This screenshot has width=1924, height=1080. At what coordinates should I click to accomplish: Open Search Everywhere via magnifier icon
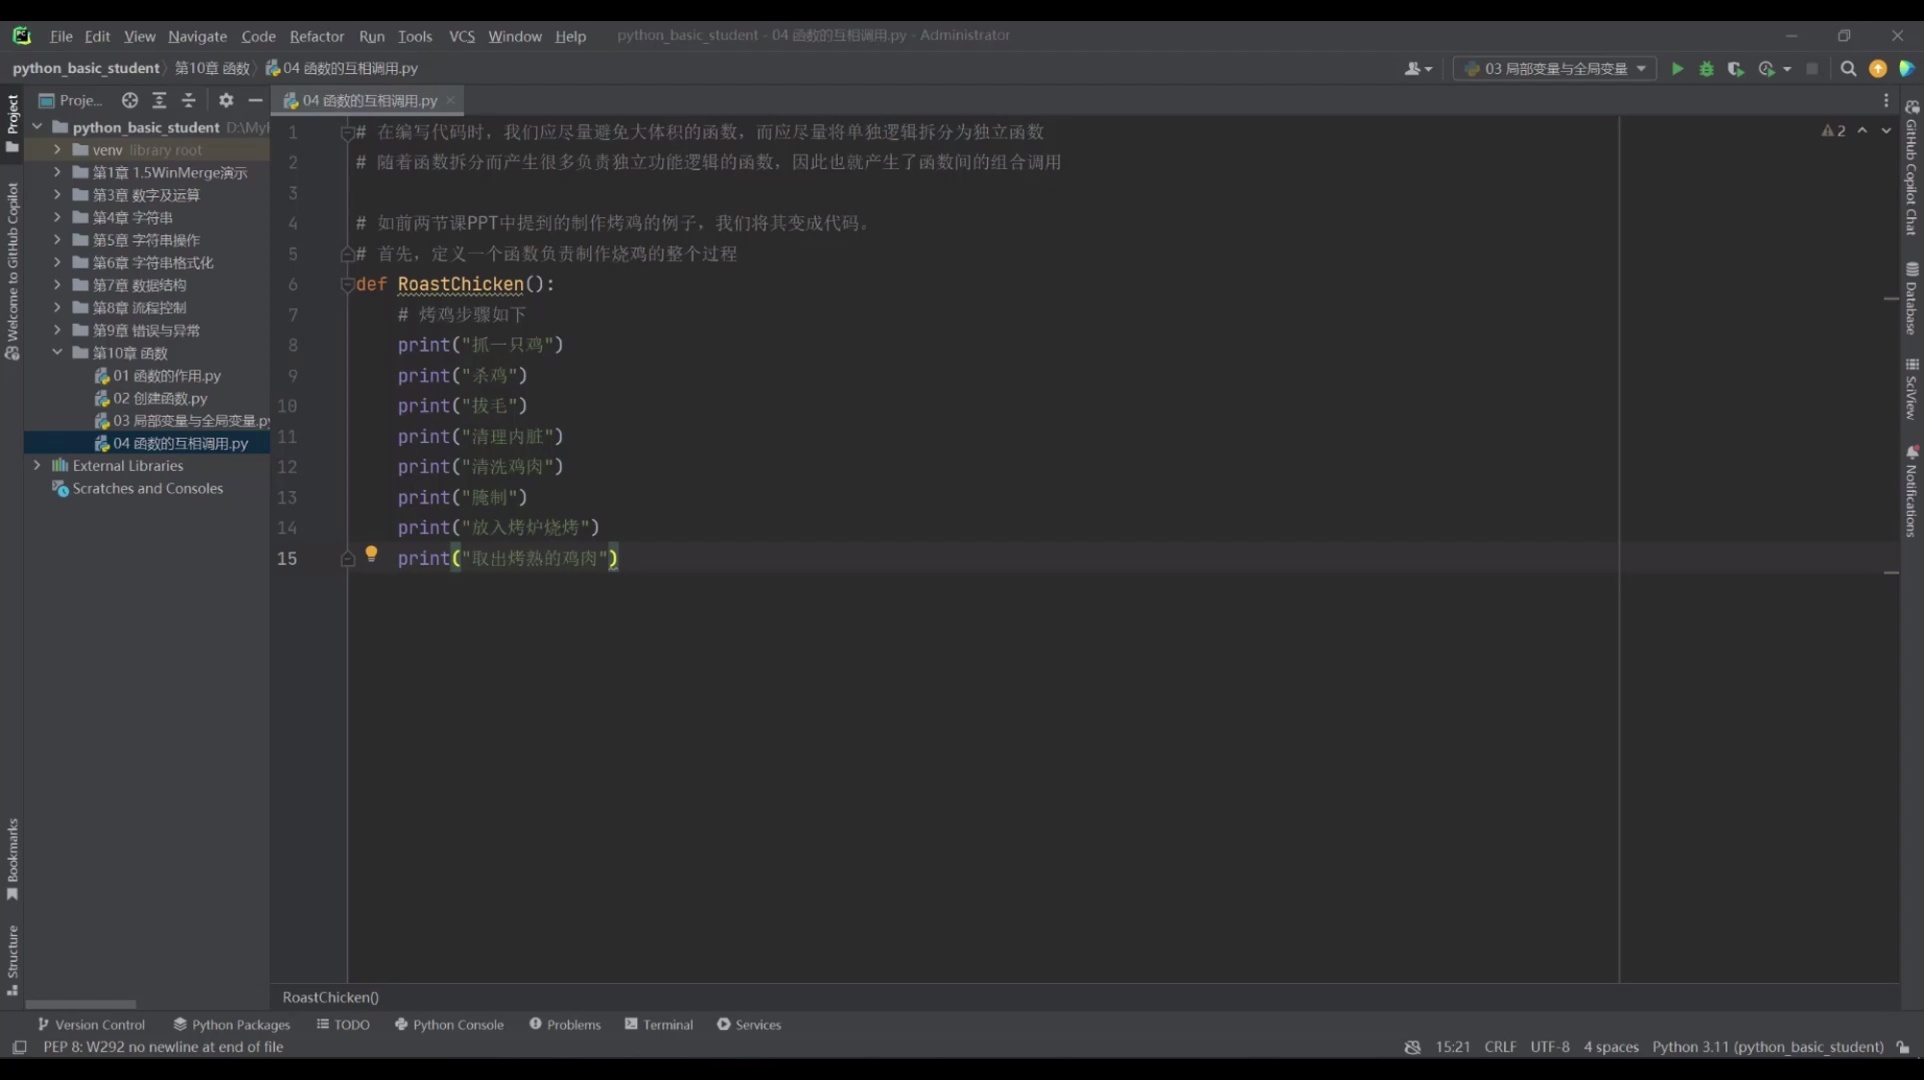click(1847, 69)
